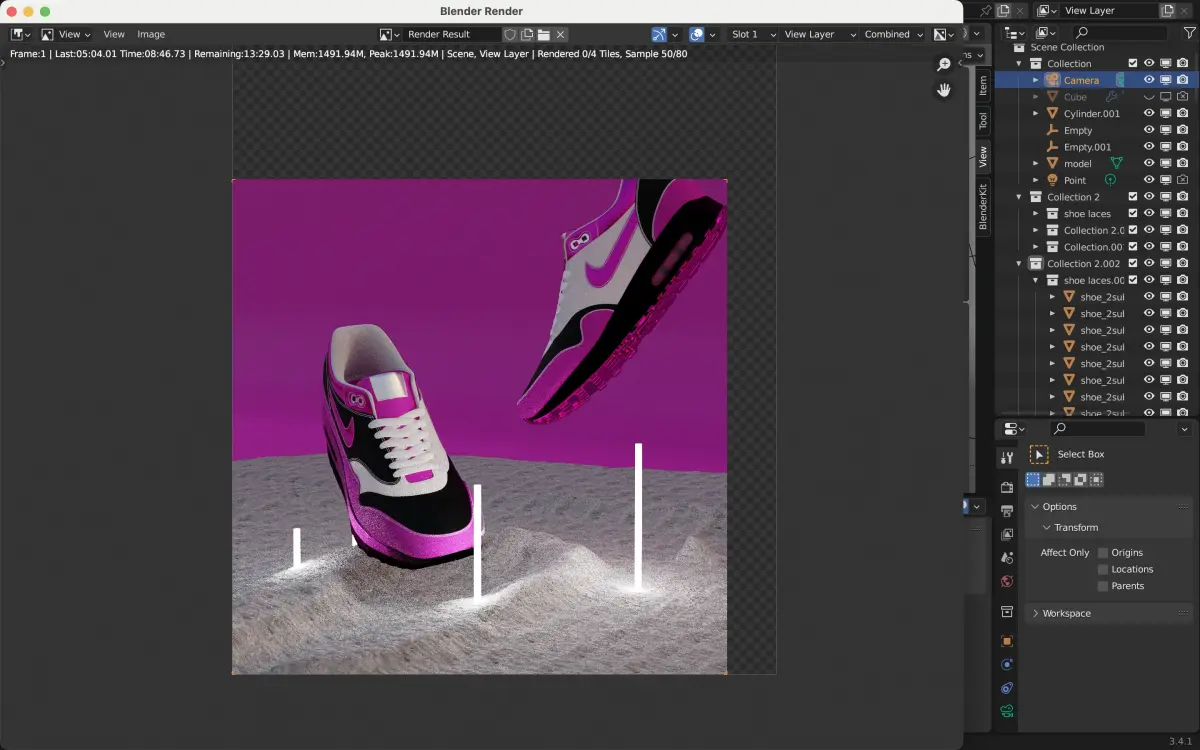
Task: Uncheck the Collection 2.002 checkbox
Action: 1133,263
